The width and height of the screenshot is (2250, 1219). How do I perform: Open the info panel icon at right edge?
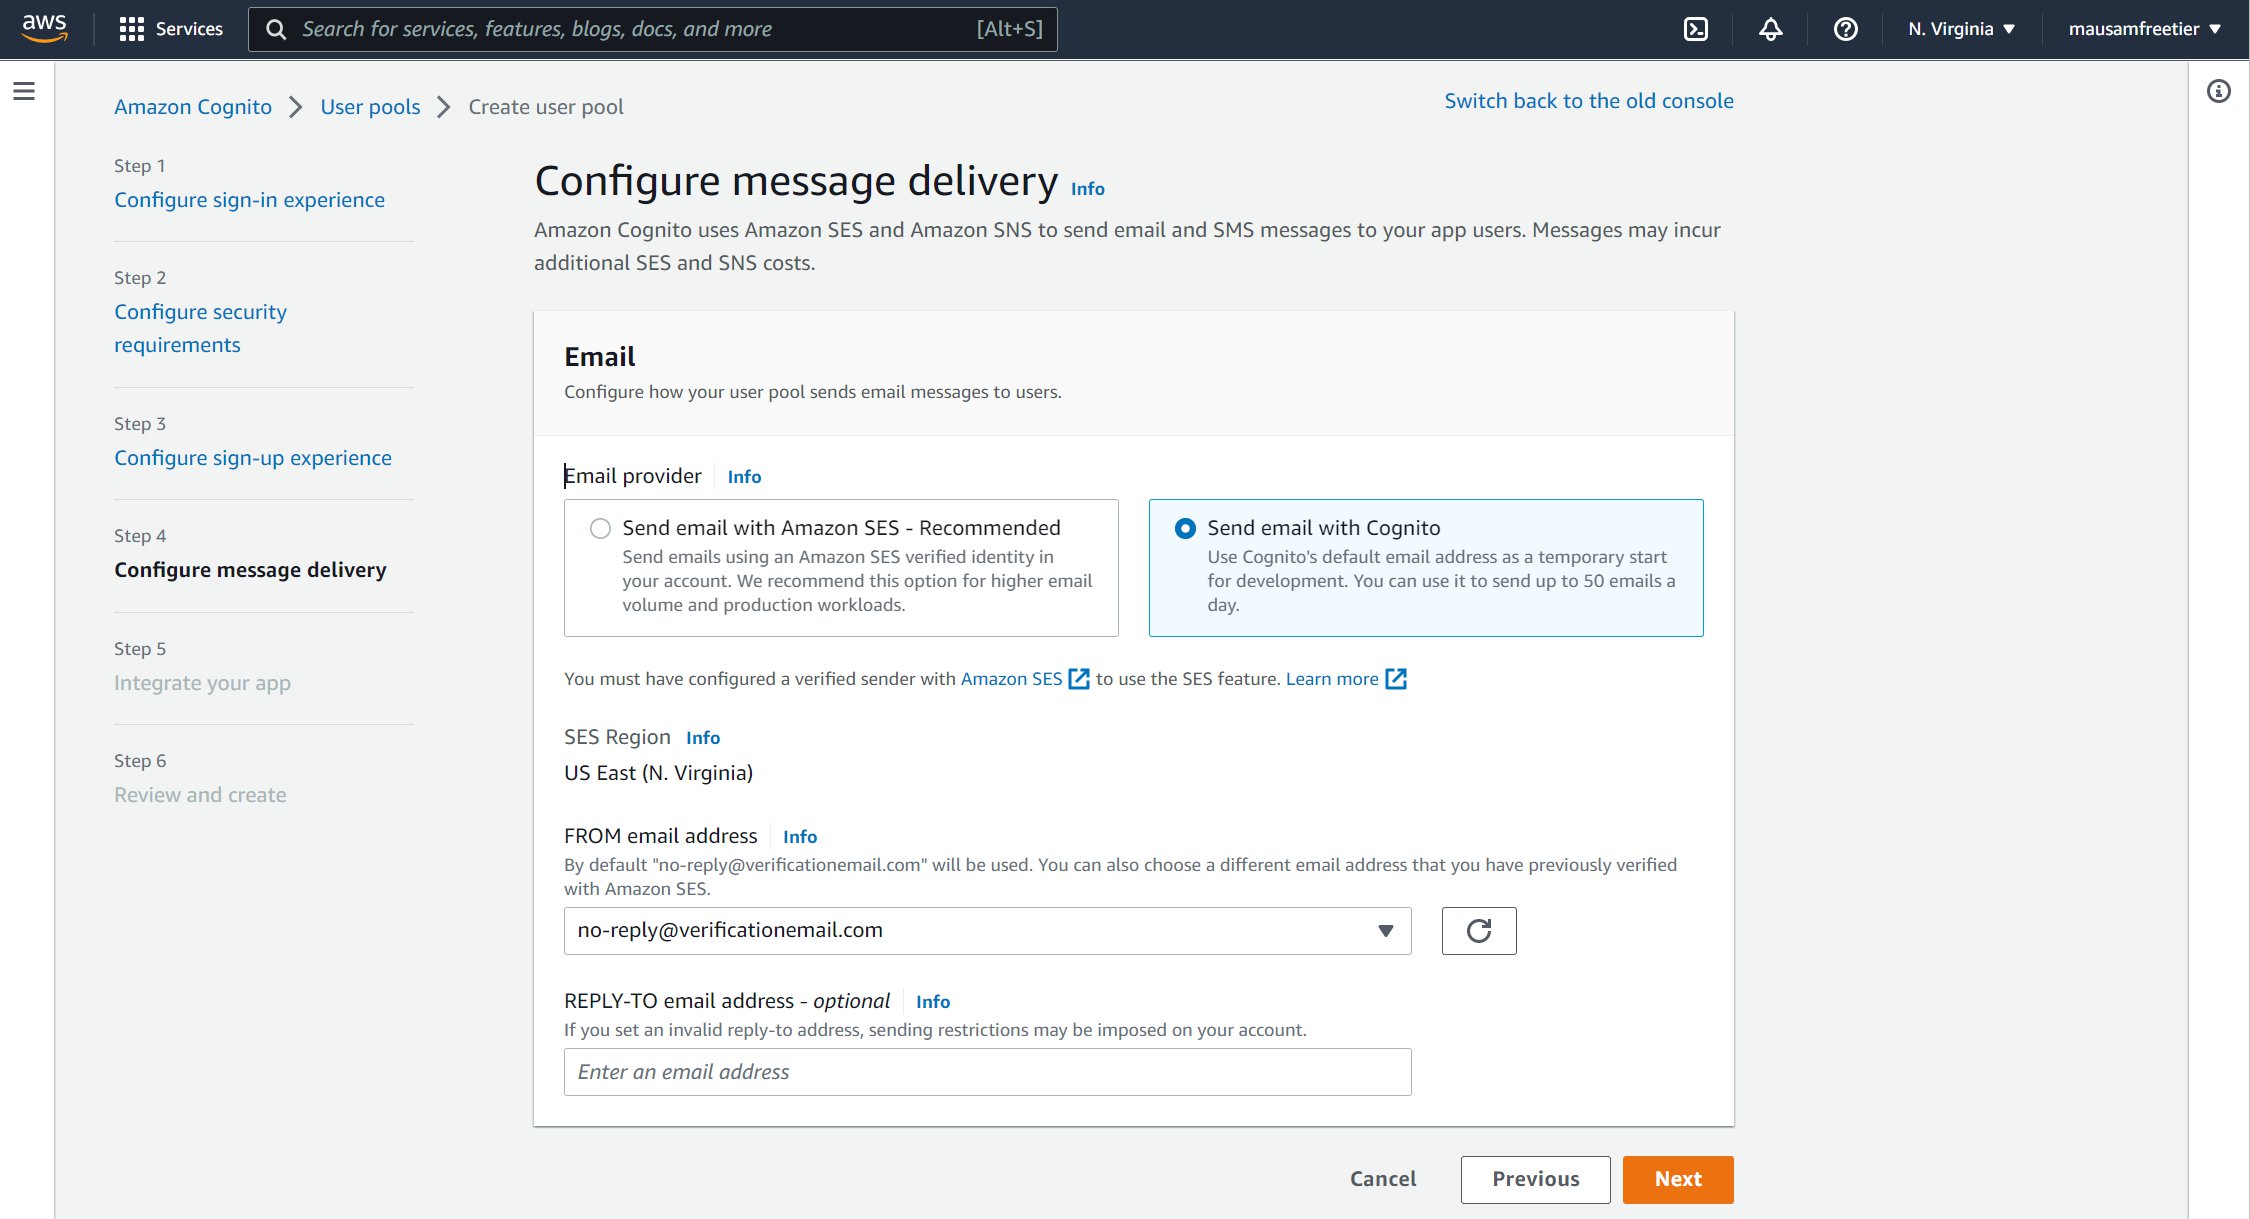2218,92
